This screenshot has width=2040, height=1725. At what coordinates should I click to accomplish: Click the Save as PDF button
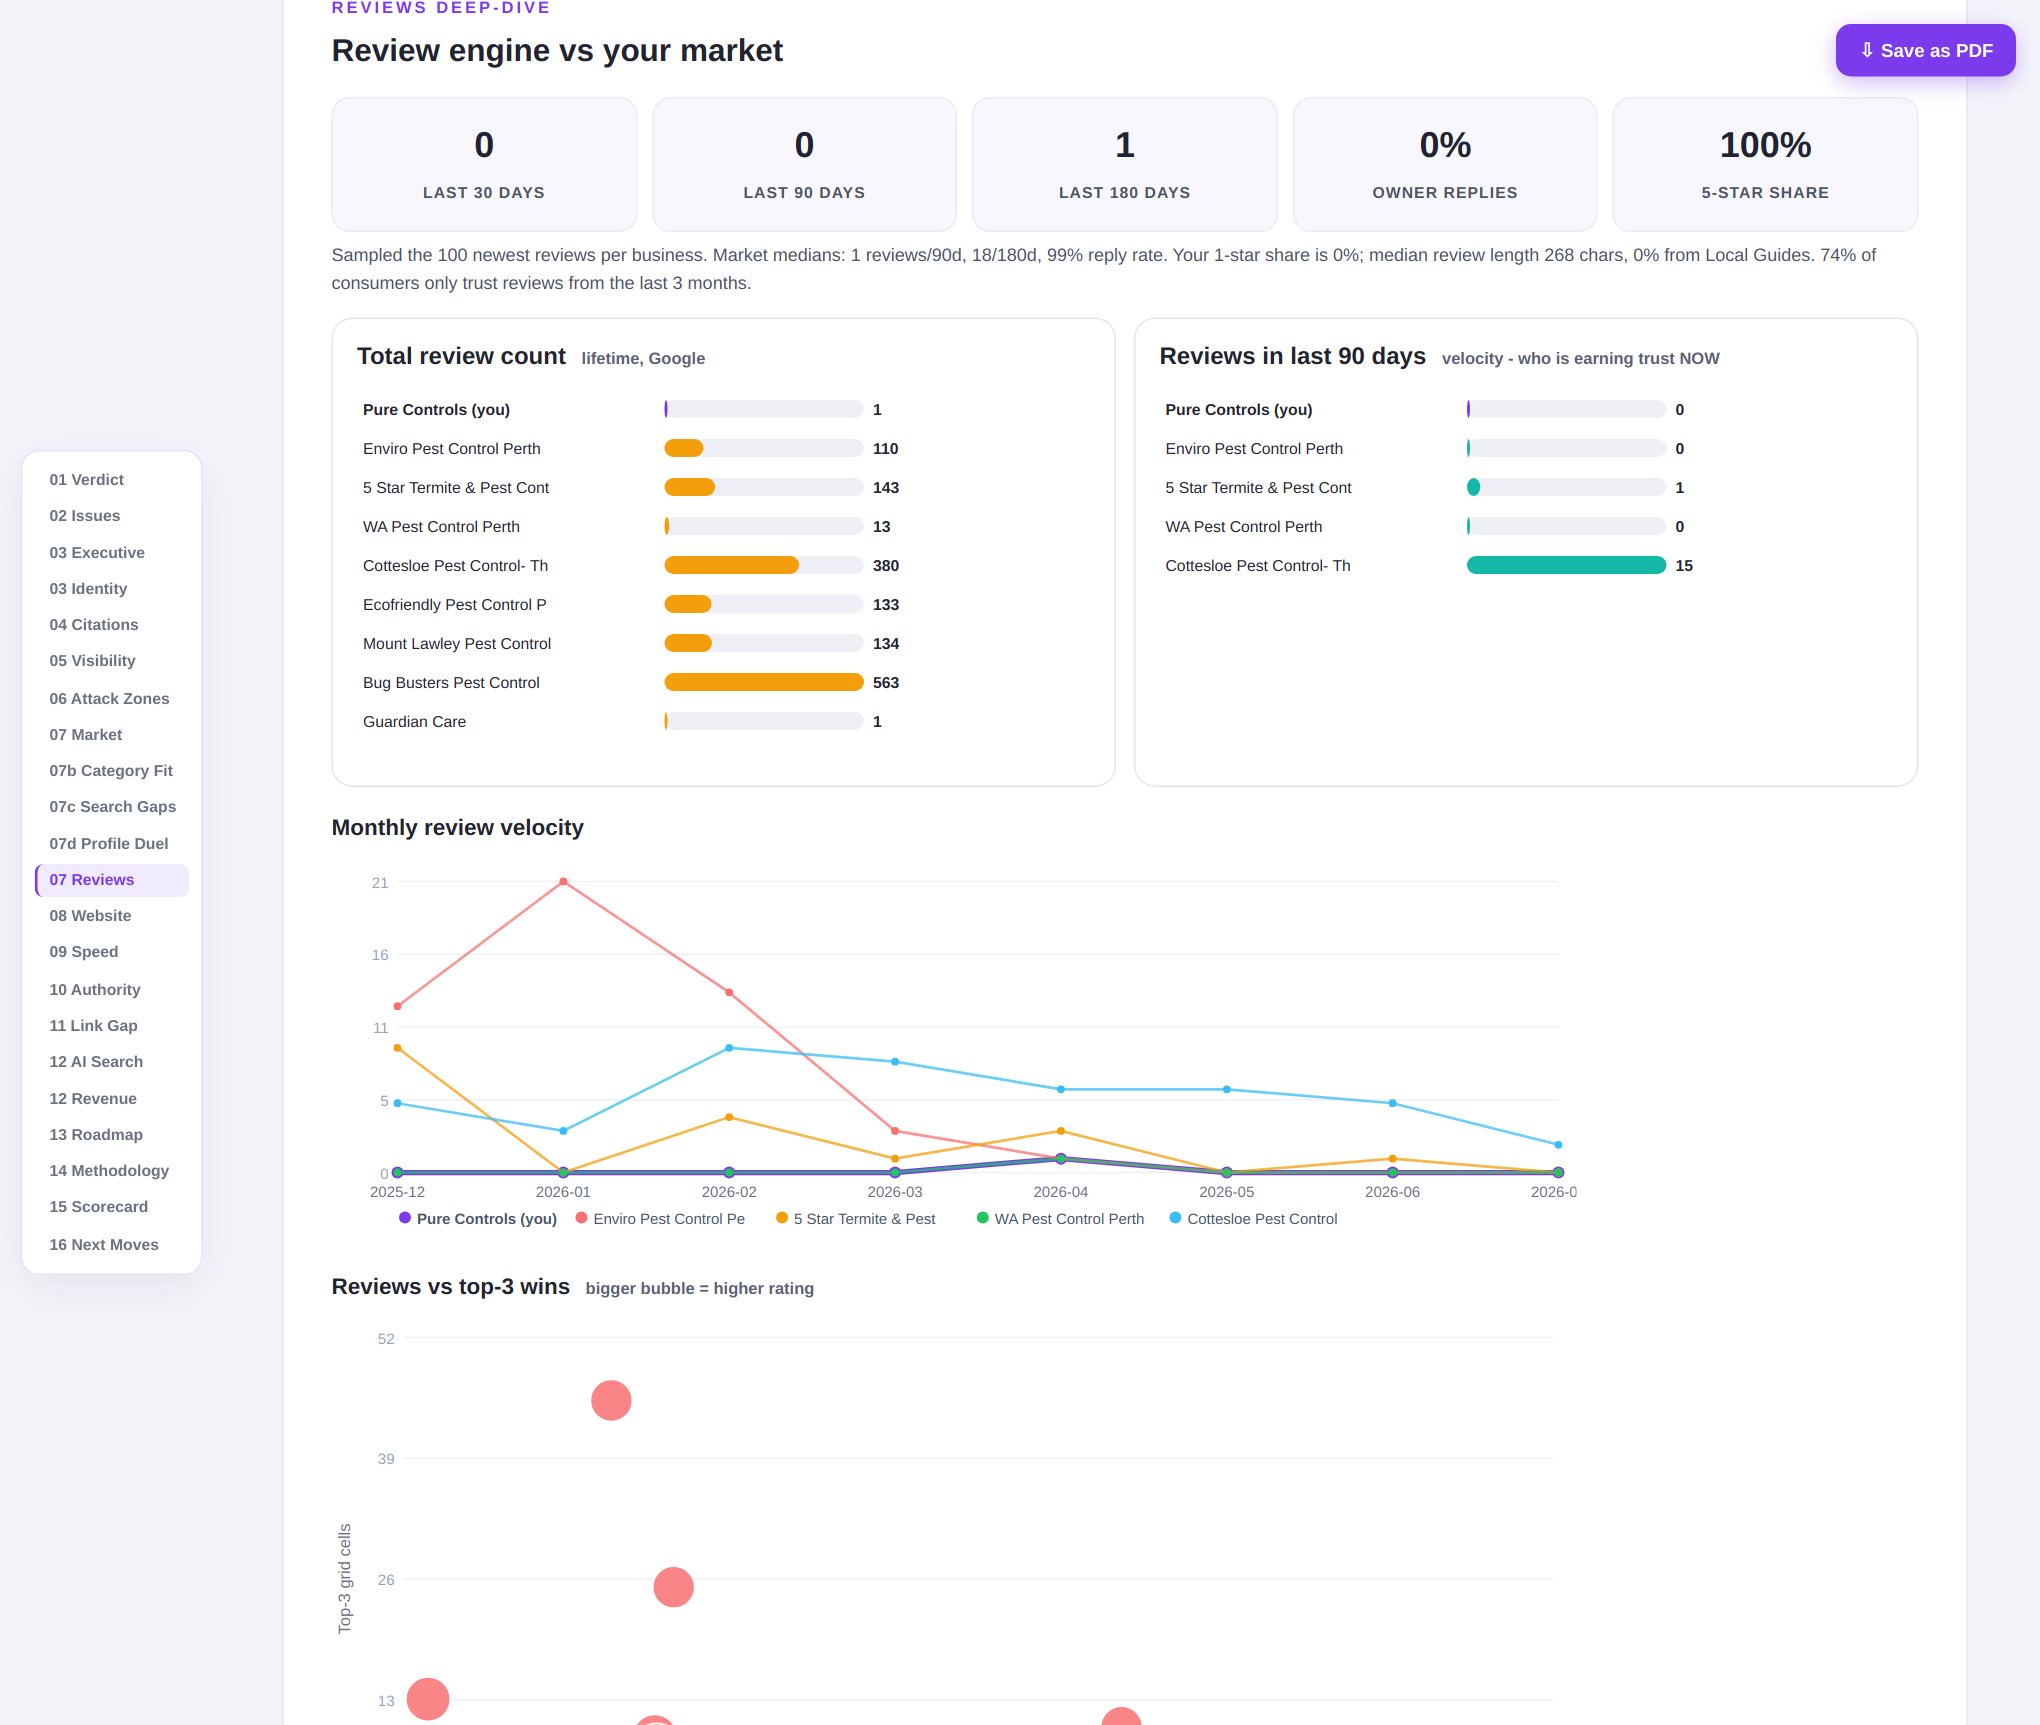coord(1925,50)
